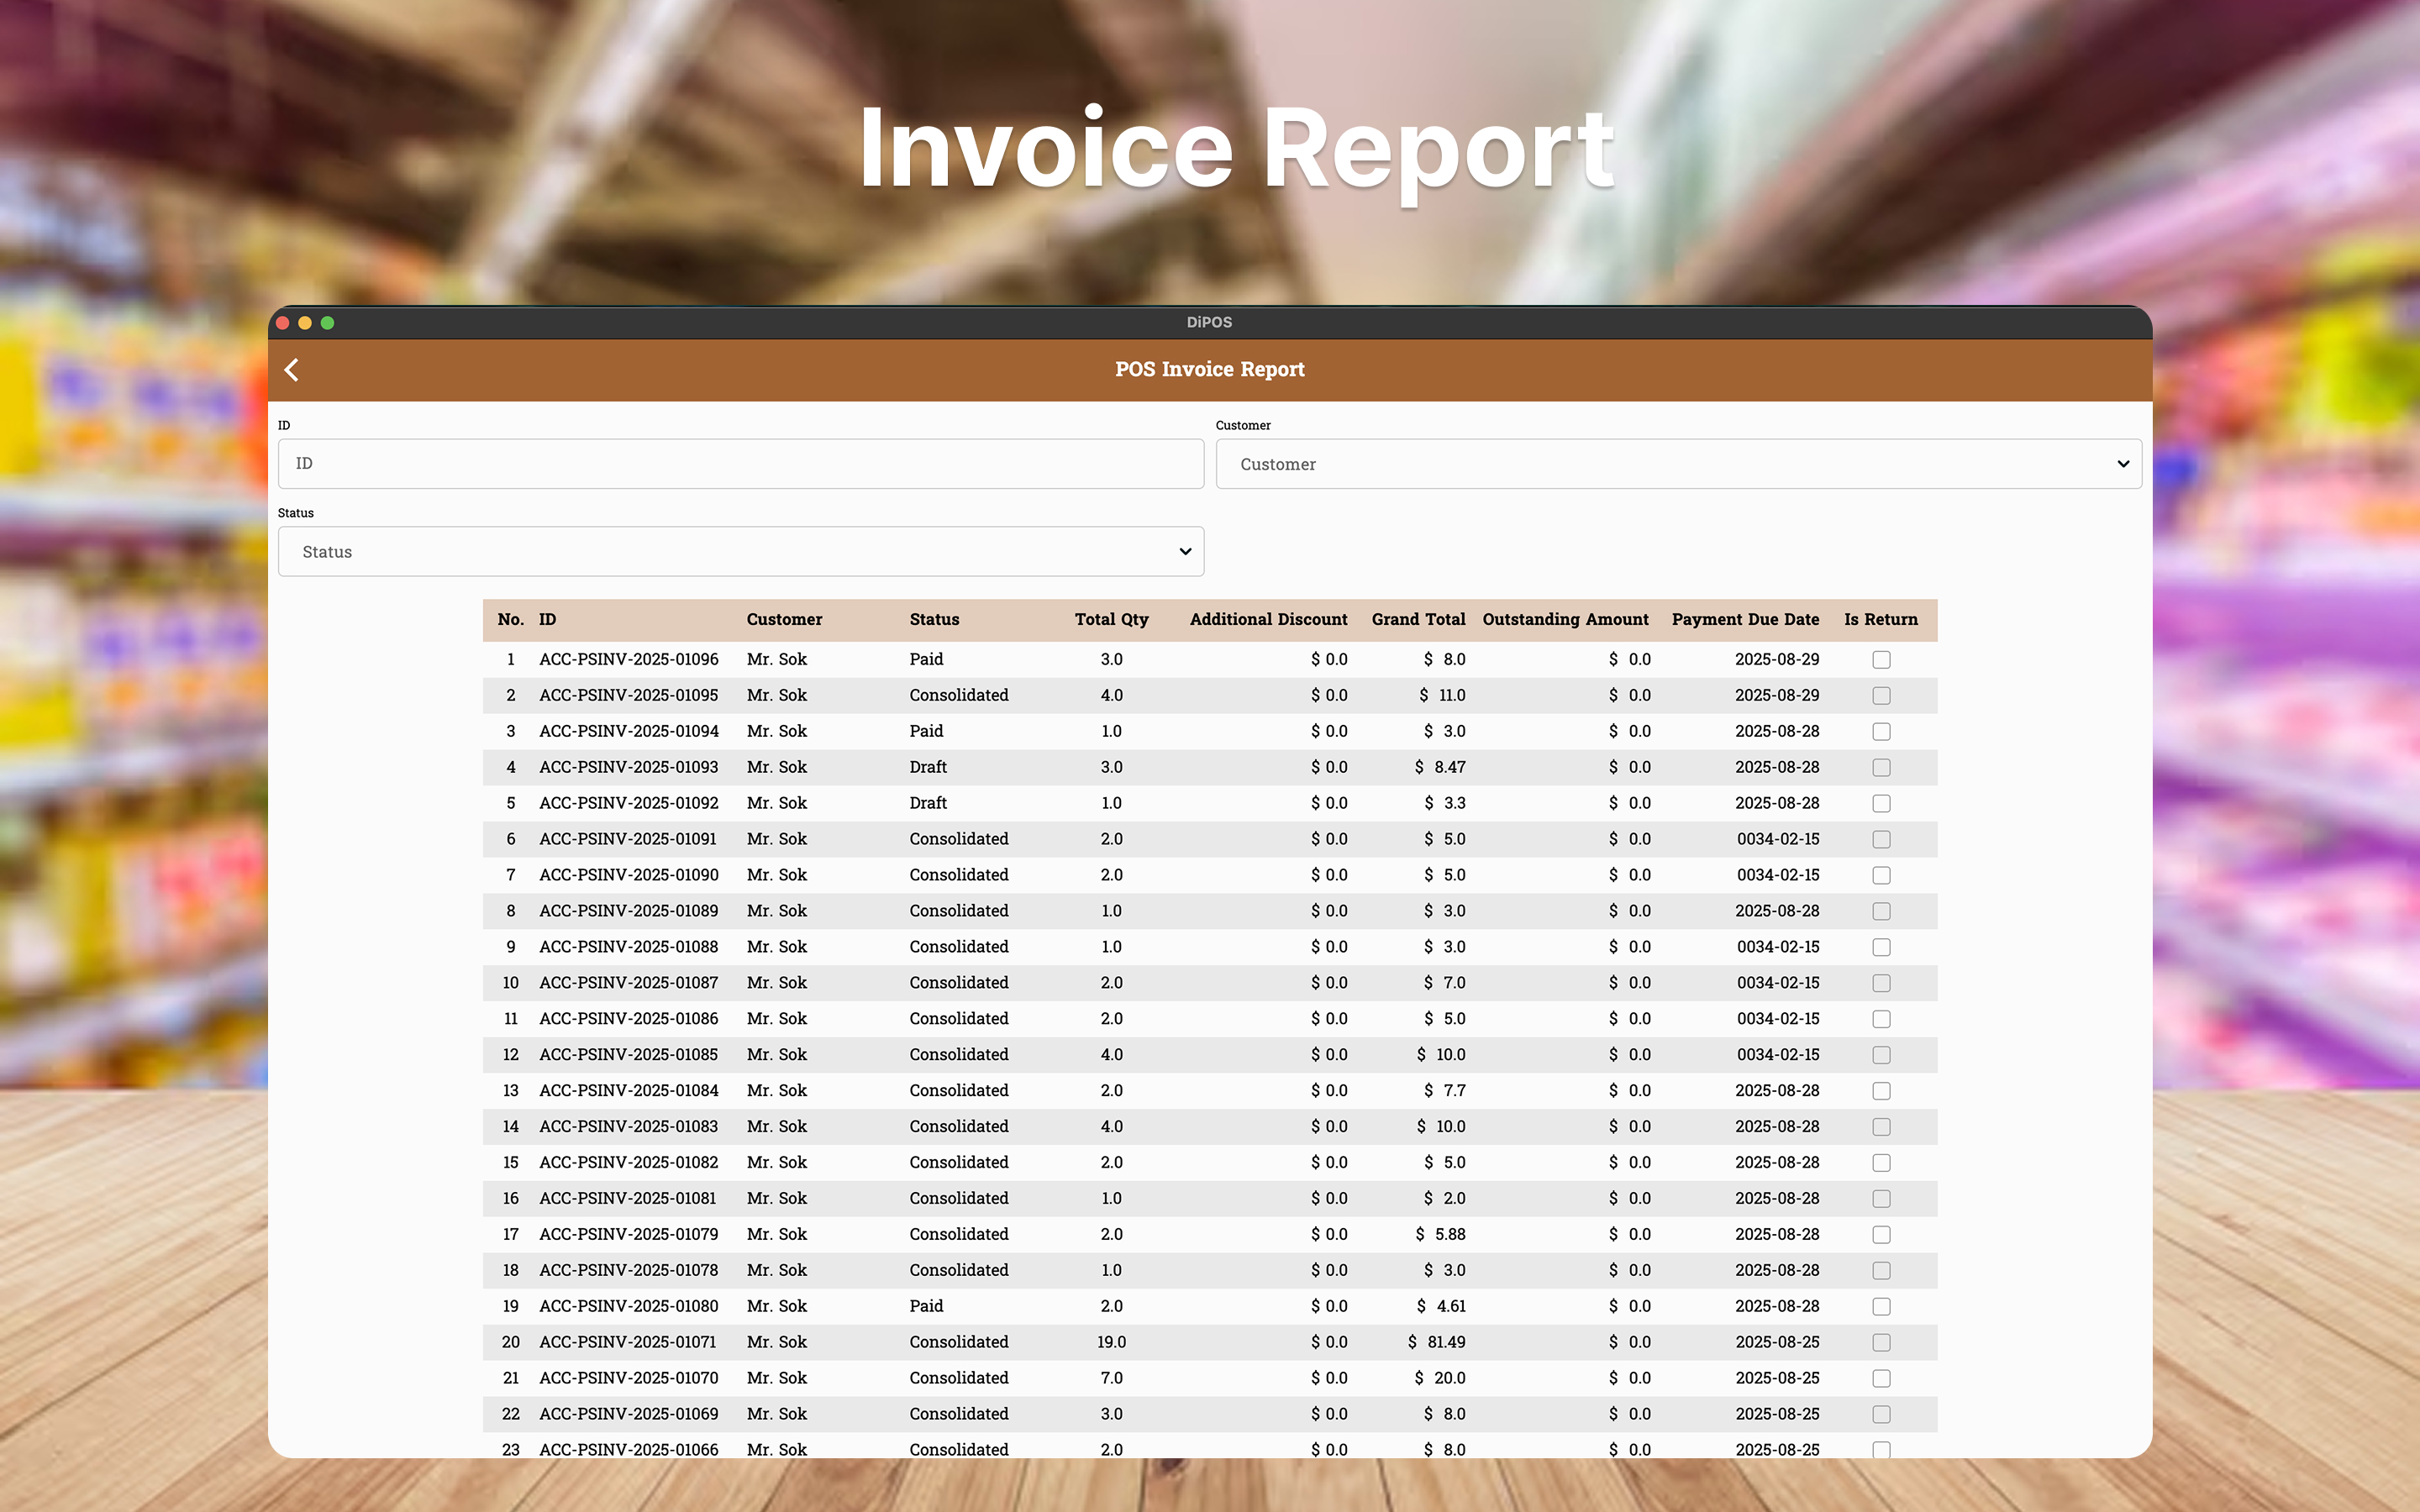Select invoice ID ACC-PSINV-2025-01087
Viewport: 2420px width, 1512px height.
coord(628,983)
